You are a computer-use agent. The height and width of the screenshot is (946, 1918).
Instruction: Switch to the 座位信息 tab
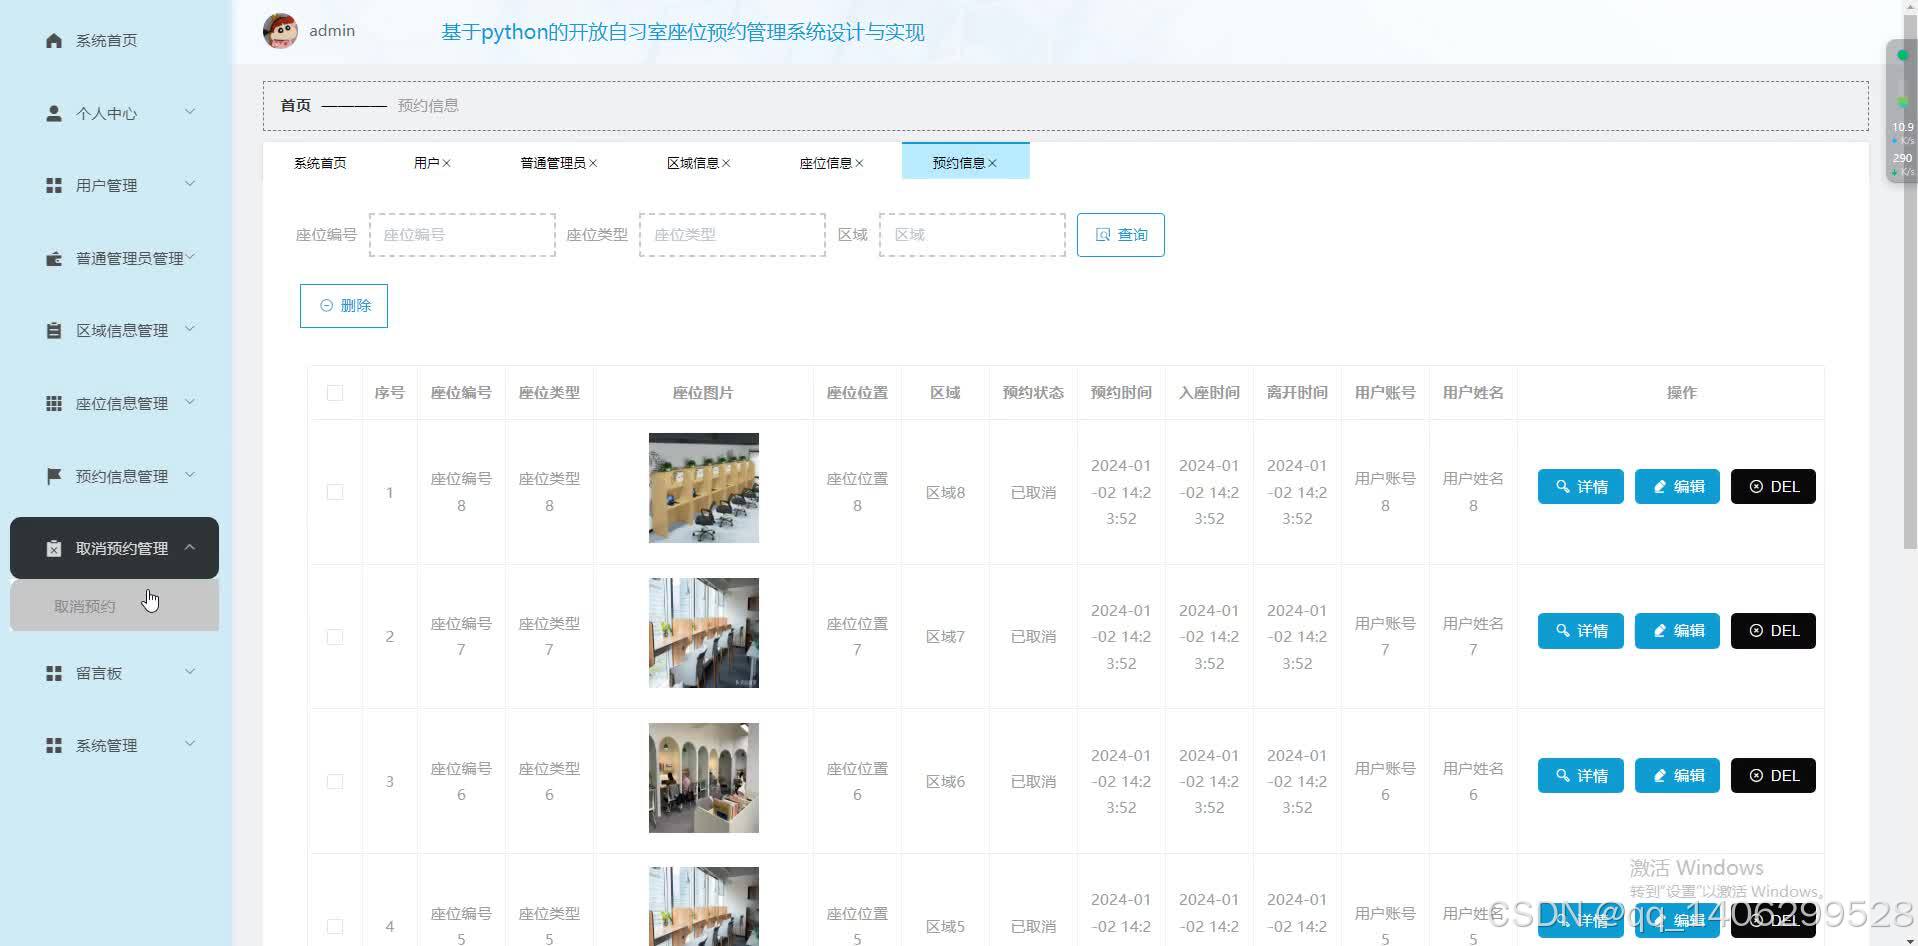pos(825,163)
